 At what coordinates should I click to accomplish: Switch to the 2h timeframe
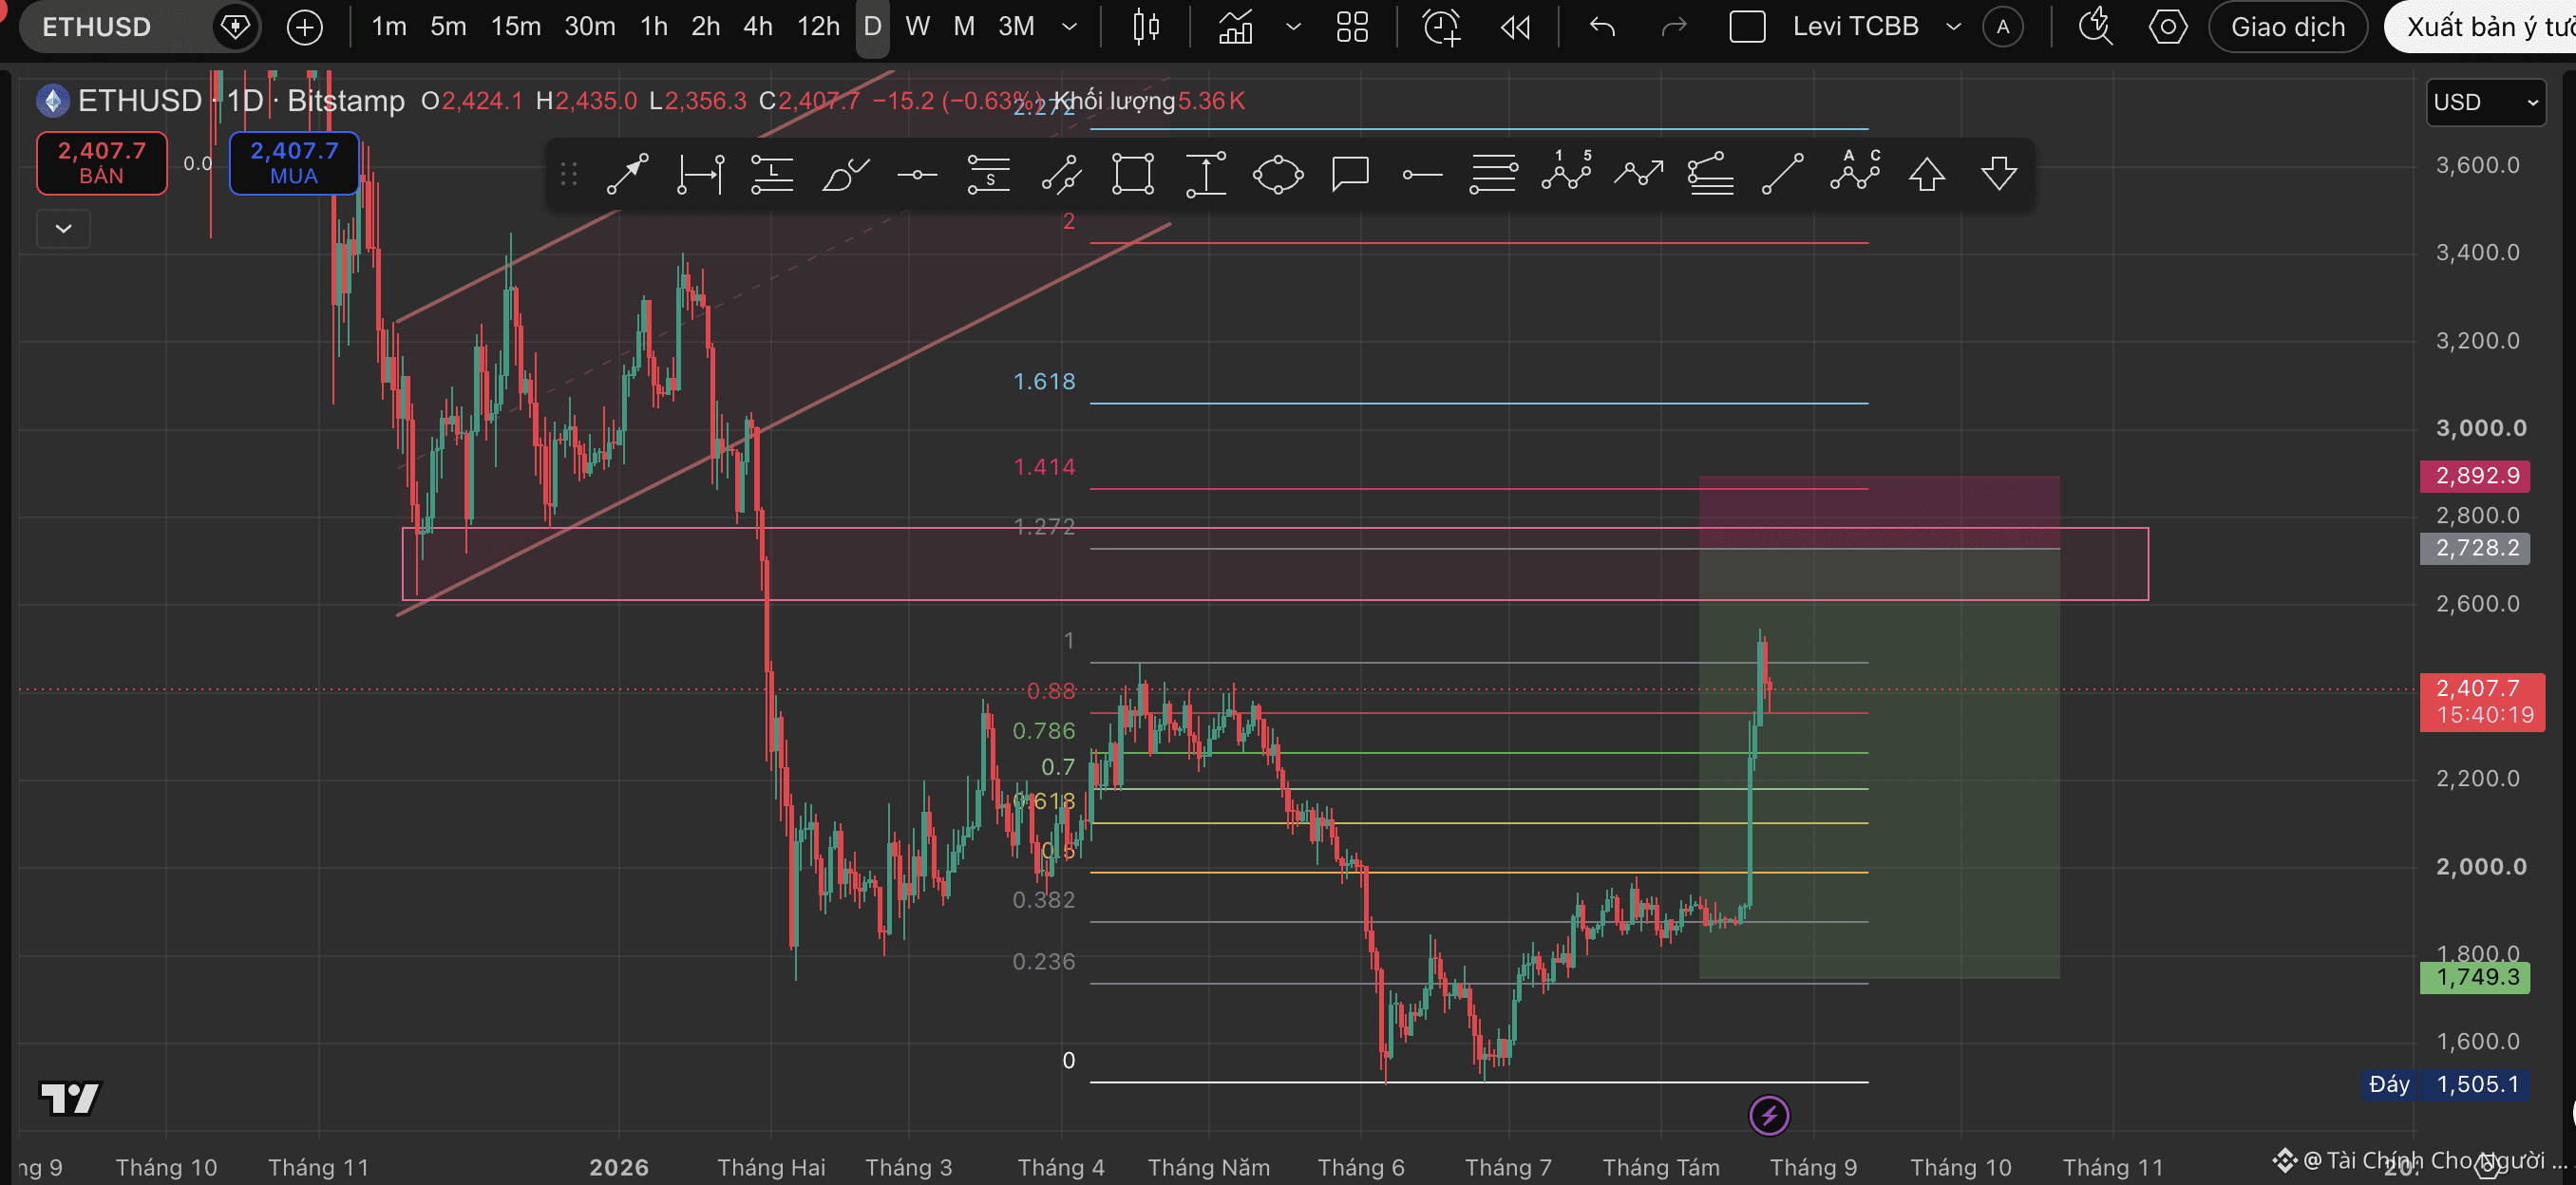pyautogui.click(x=706, y=27)
